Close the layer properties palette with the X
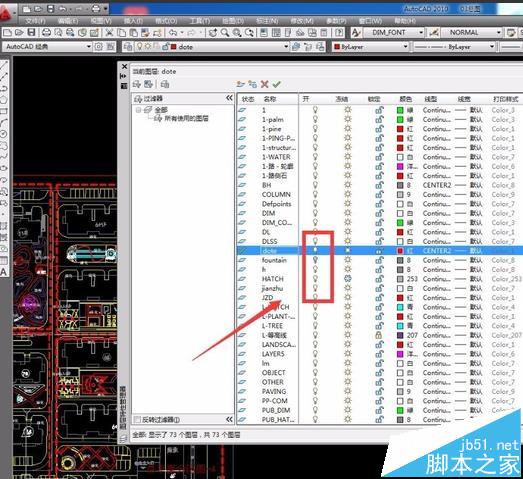523x479 pixels. click(x=124, y=66)
